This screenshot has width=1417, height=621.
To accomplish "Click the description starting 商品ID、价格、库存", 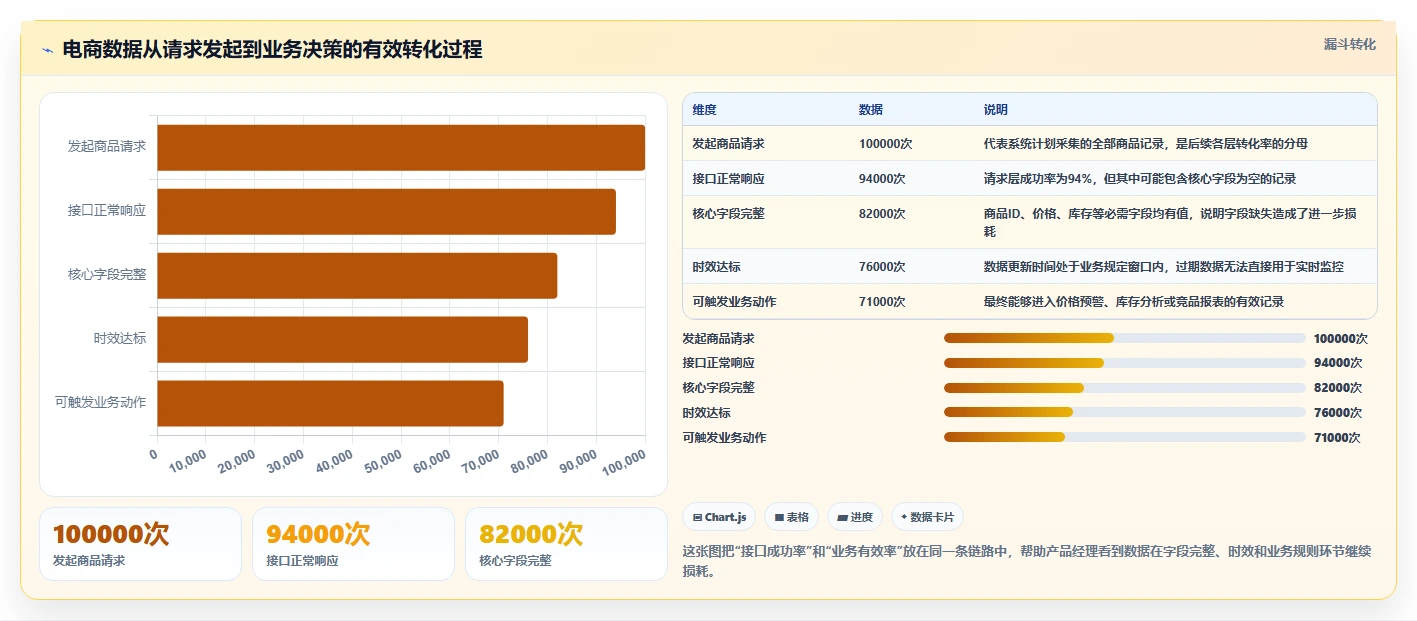I will point(1170,223).
